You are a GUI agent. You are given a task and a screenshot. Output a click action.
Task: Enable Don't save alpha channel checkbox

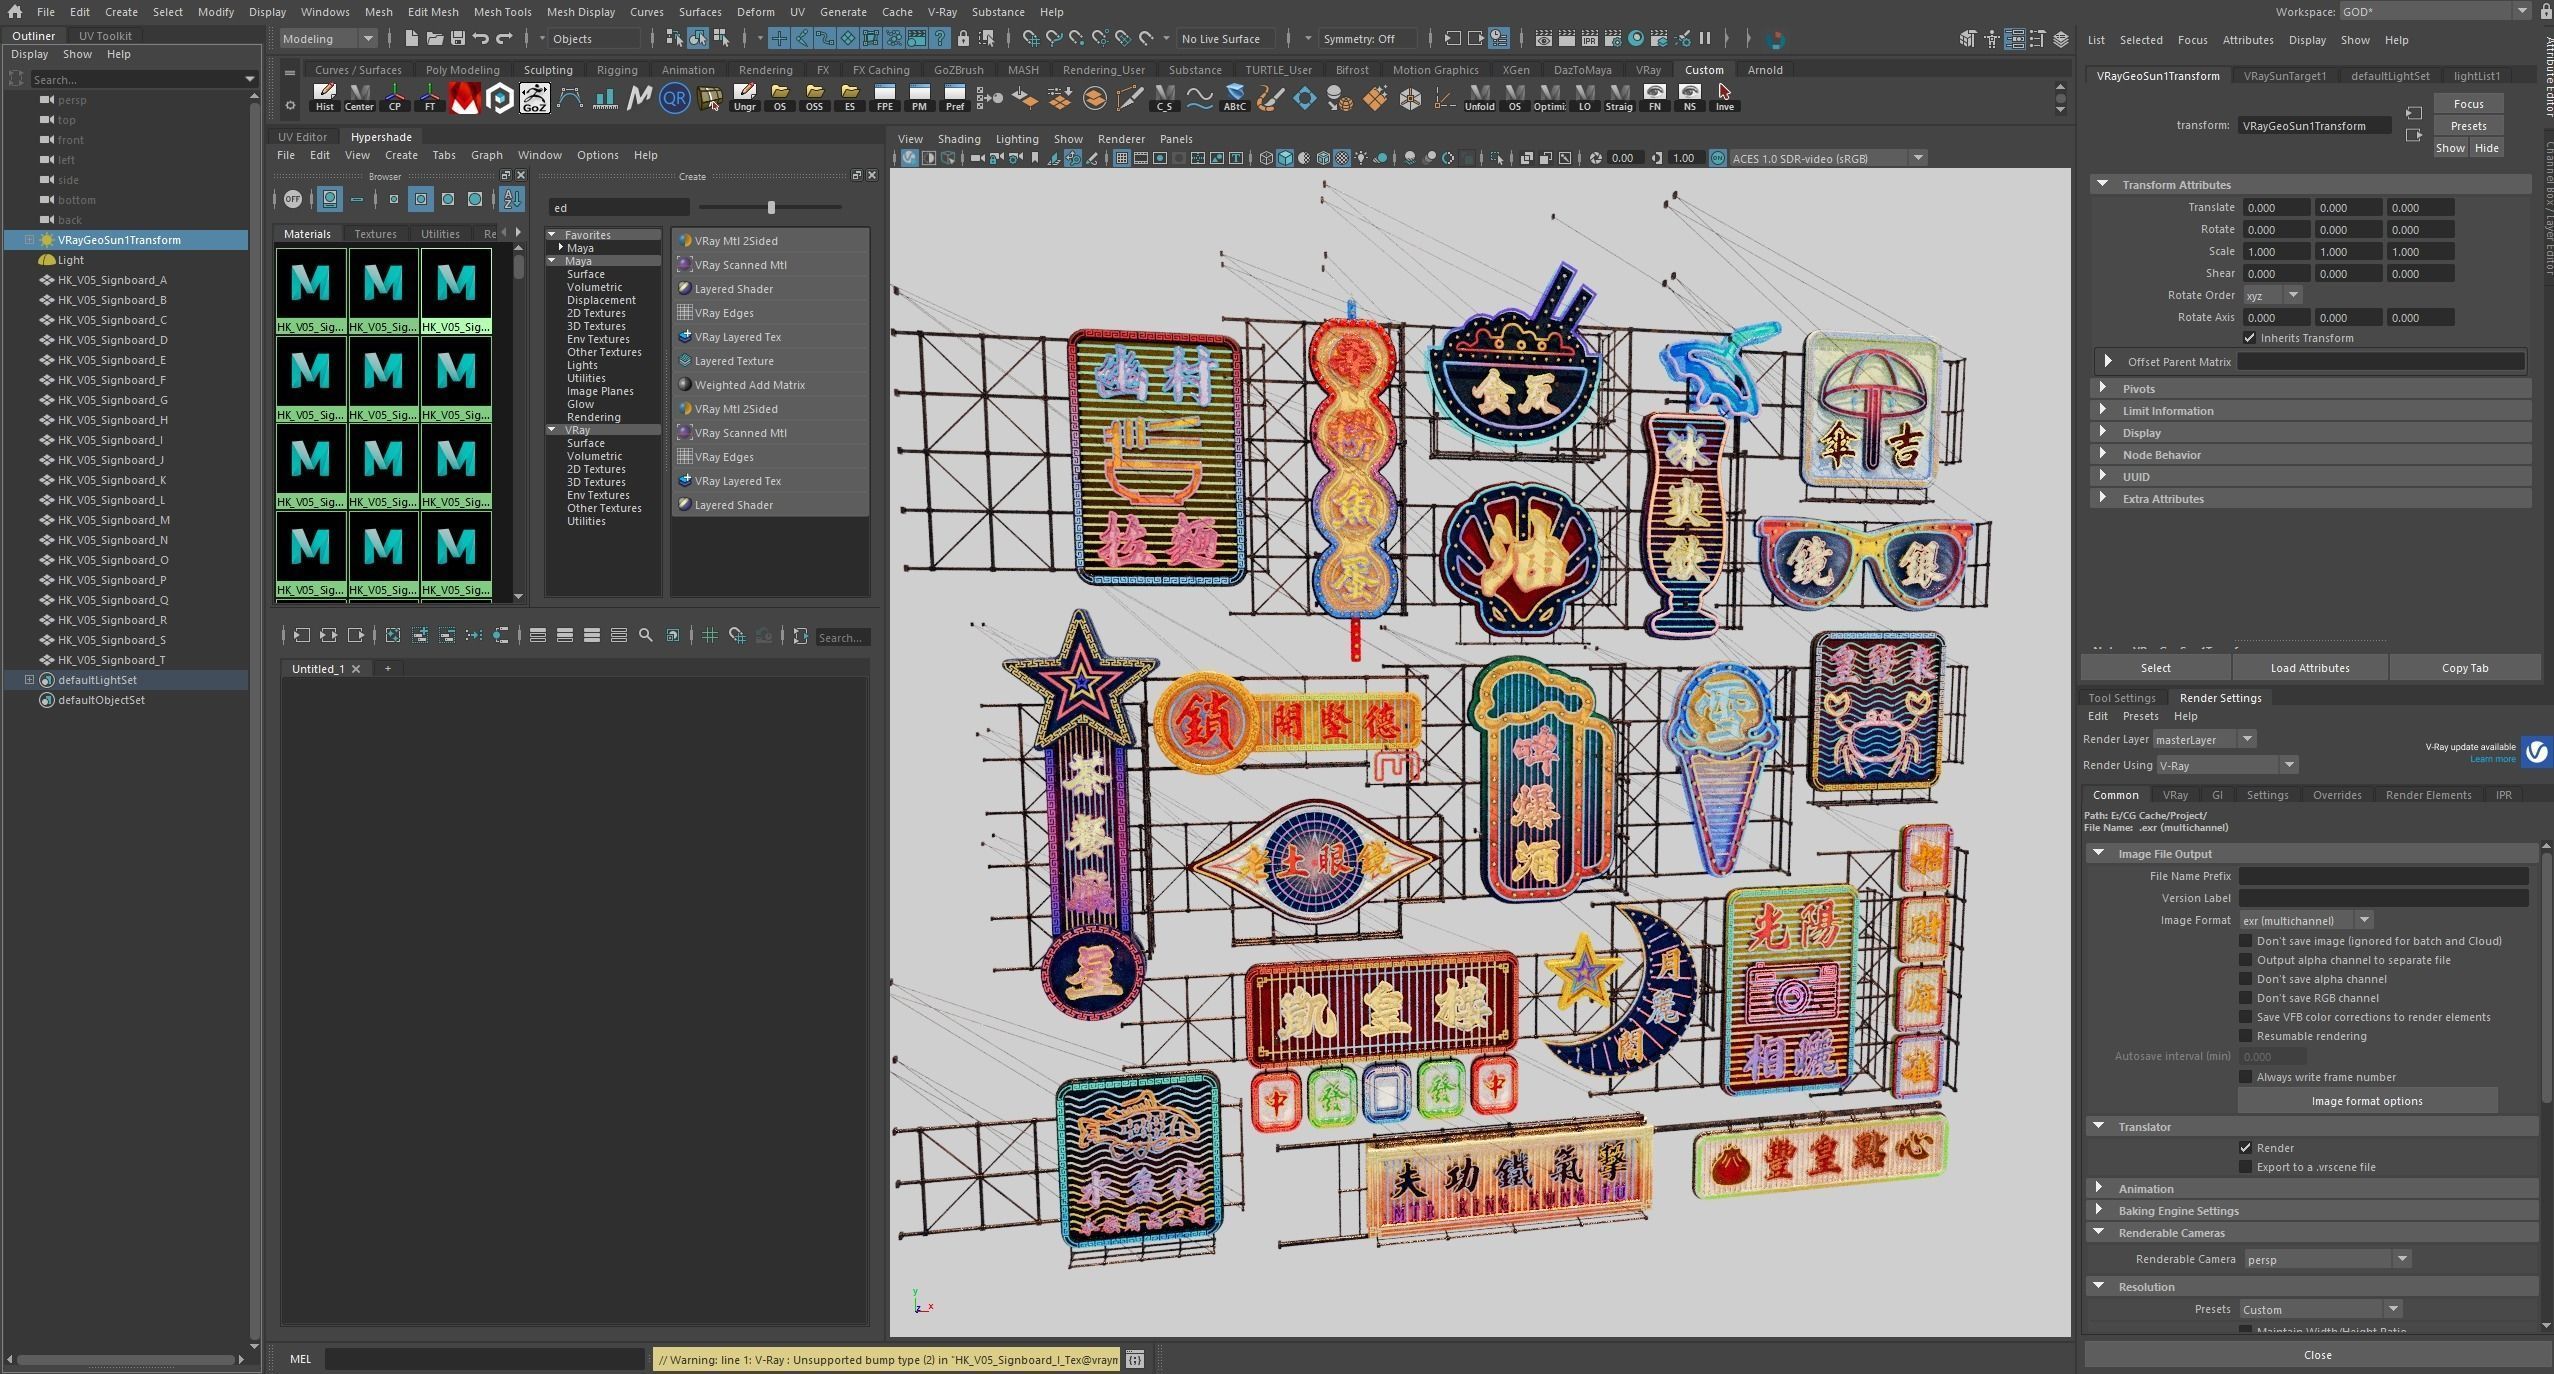2245,979
